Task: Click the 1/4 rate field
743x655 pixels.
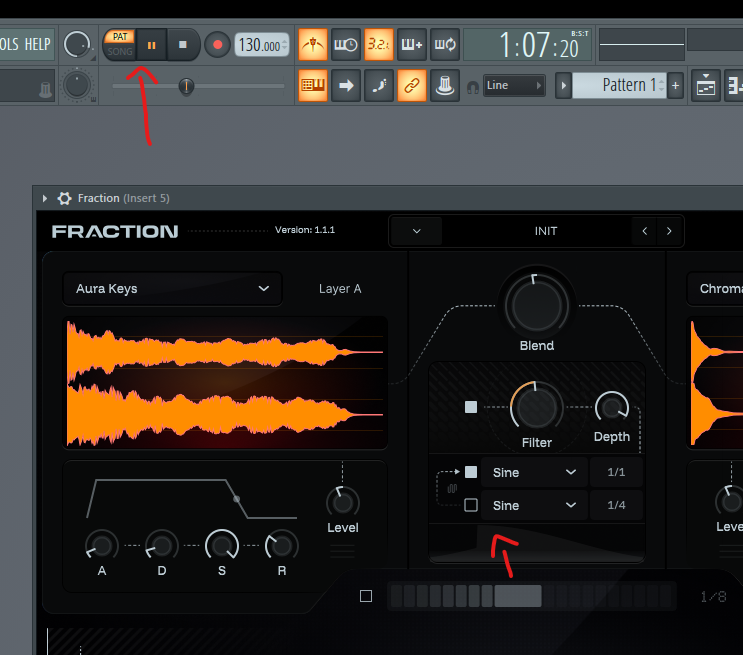Action: (x=616, y=505)
